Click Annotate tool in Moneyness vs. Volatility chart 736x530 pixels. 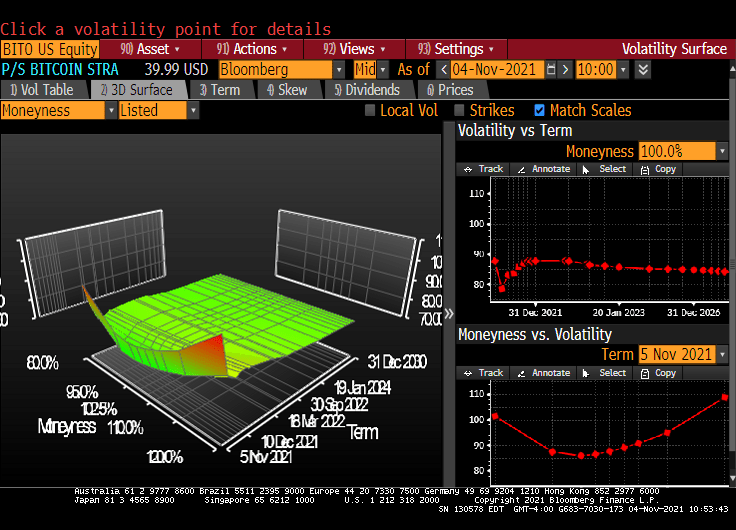coord(542,373)
